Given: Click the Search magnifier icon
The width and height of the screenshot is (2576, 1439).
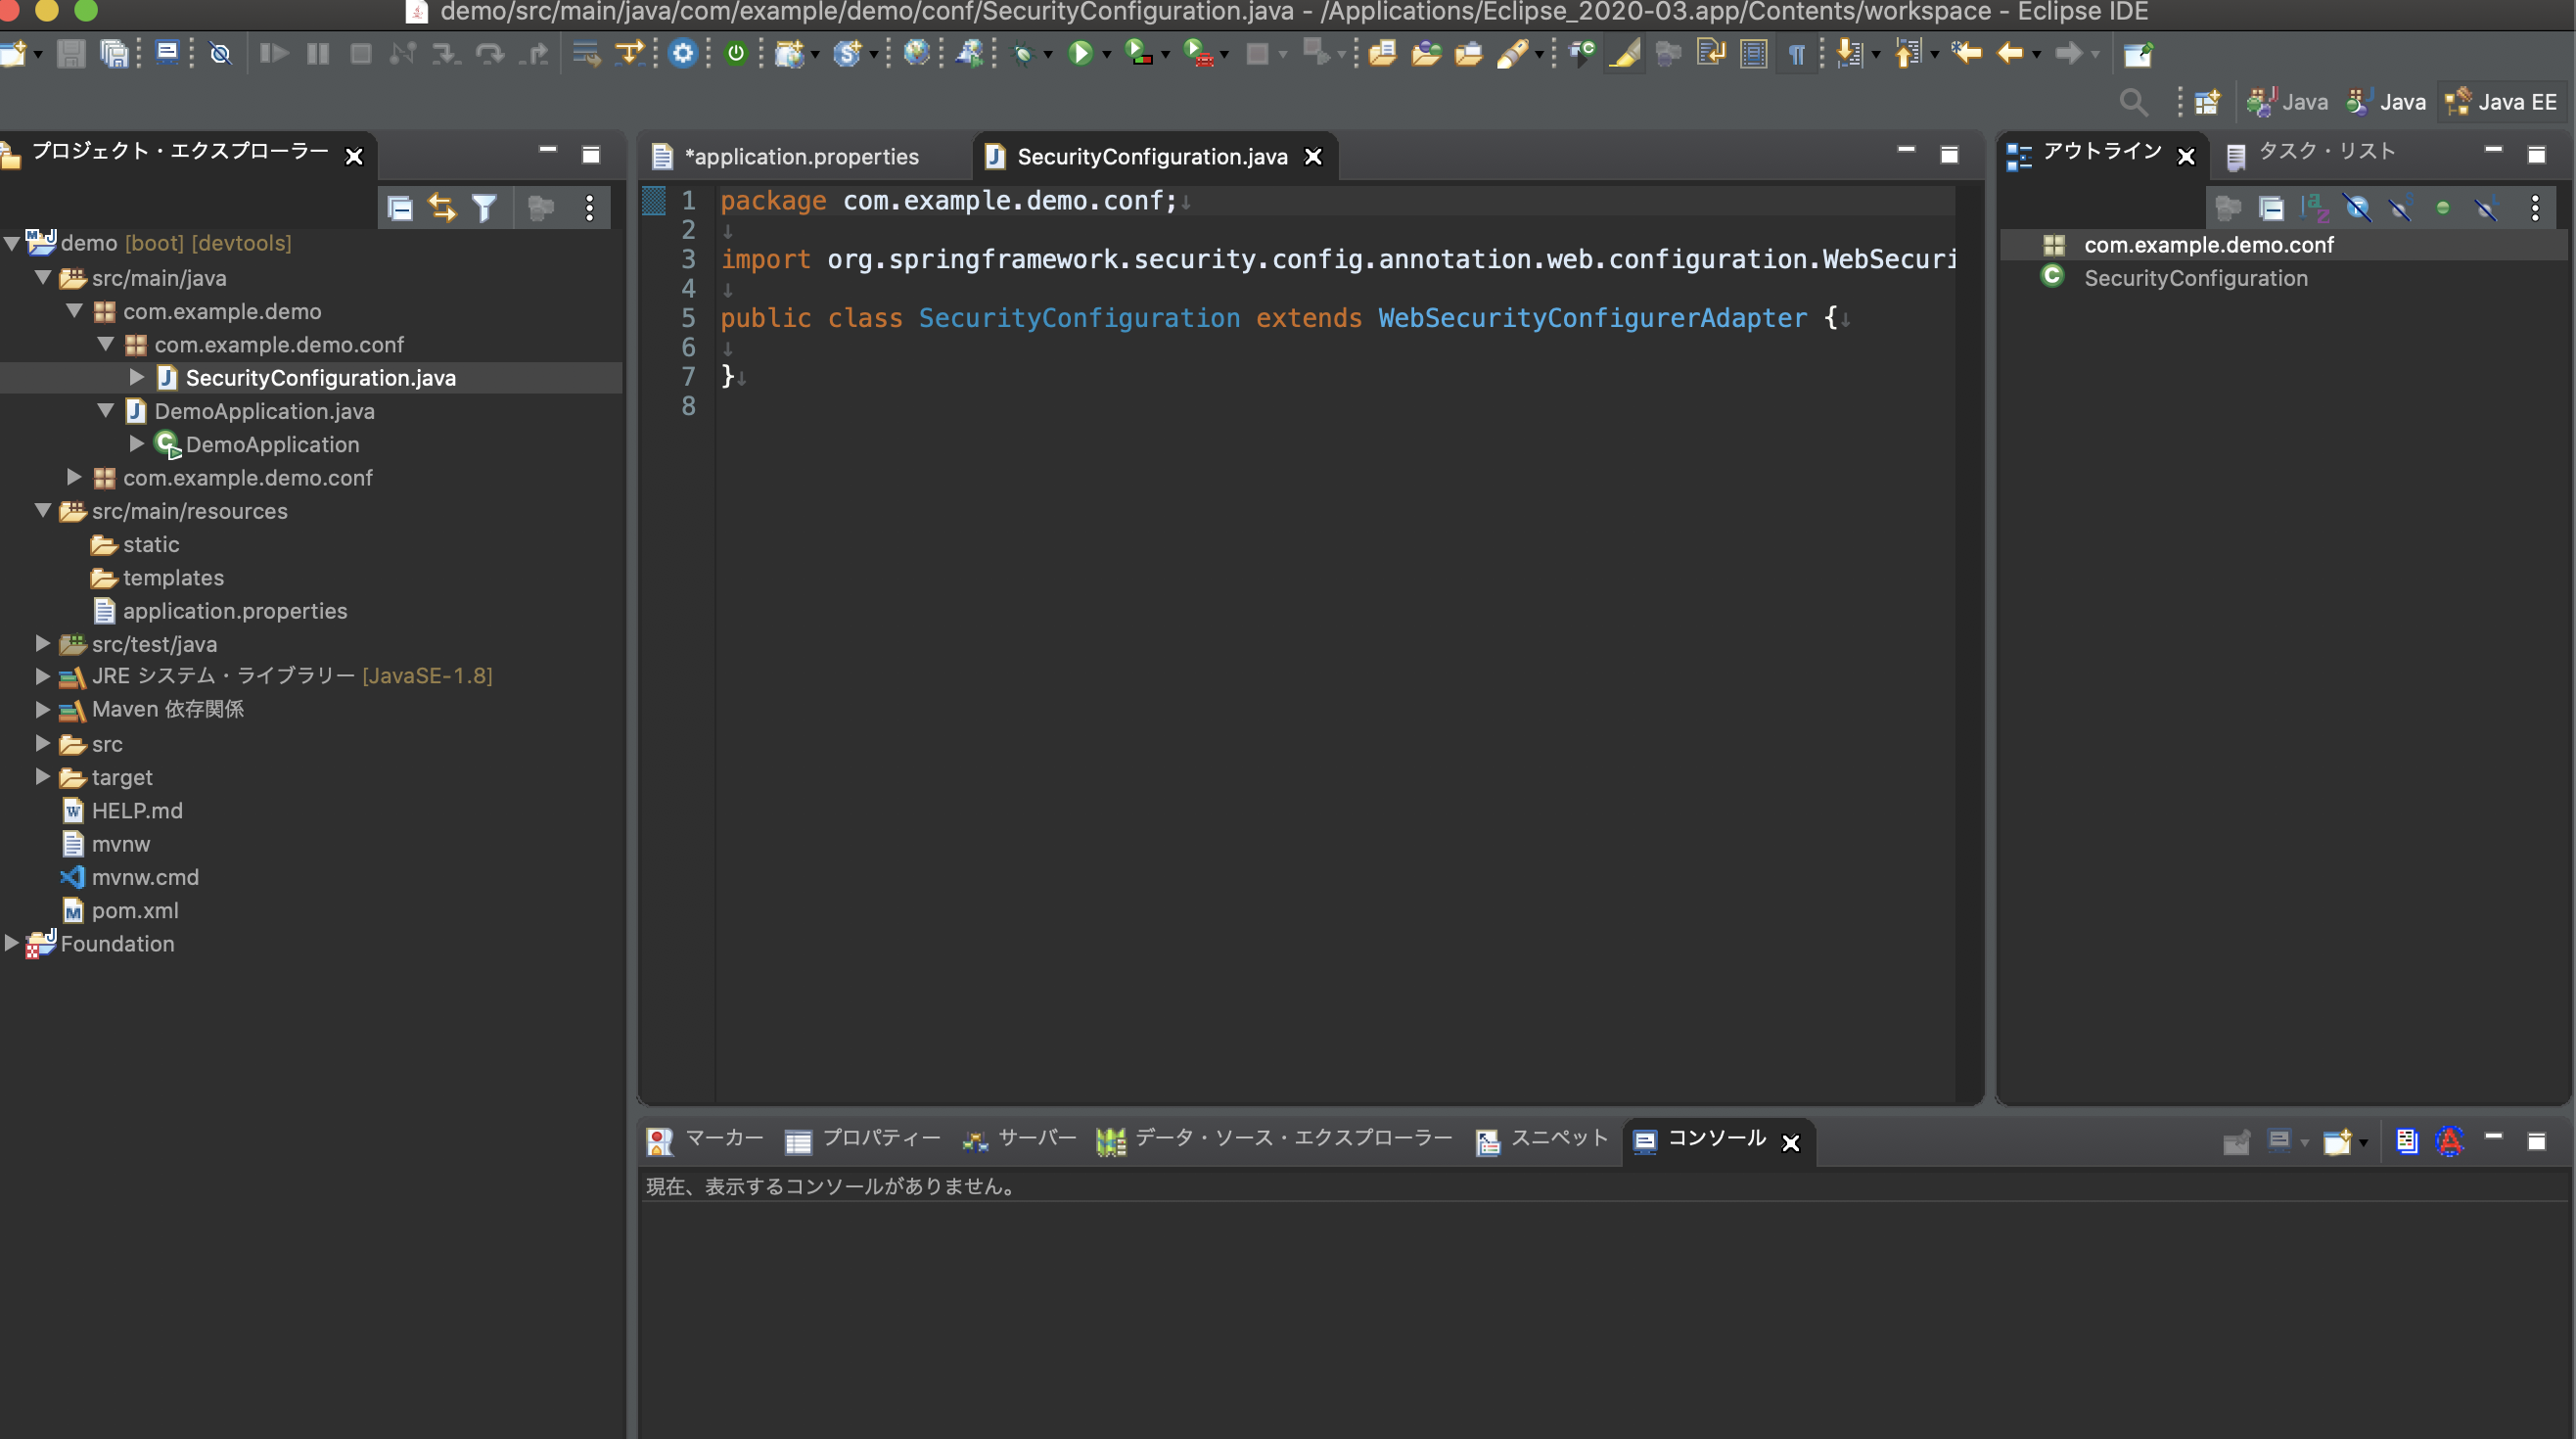Looking at the screenshot, I should [x=2133, y=102].
